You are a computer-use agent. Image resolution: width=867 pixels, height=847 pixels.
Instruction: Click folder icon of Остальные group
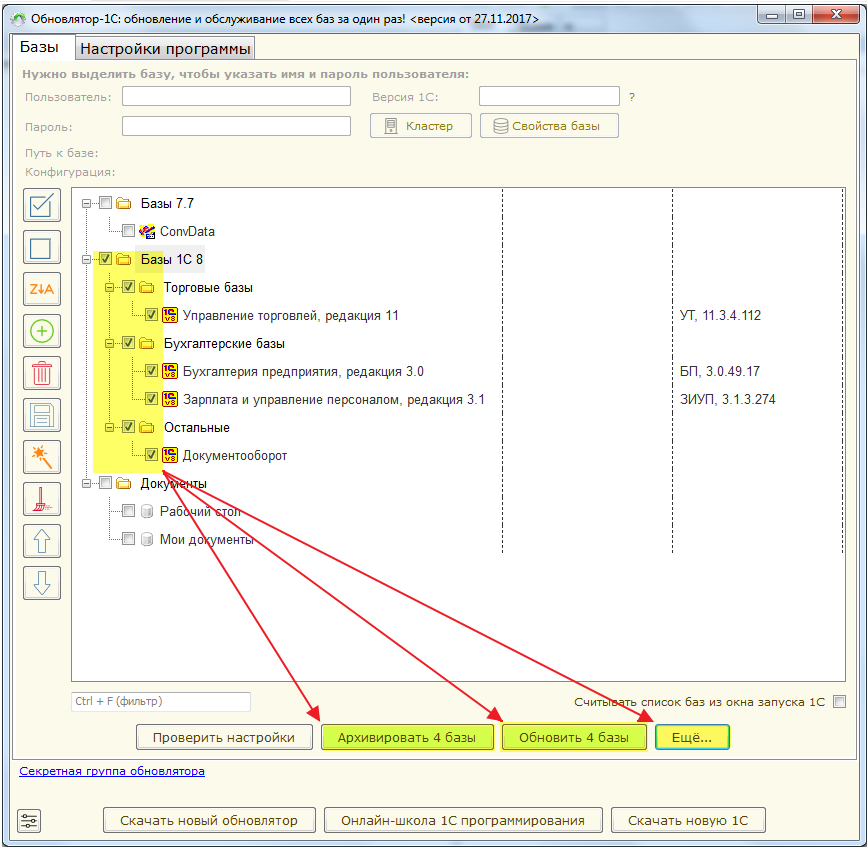click(147, 427)
